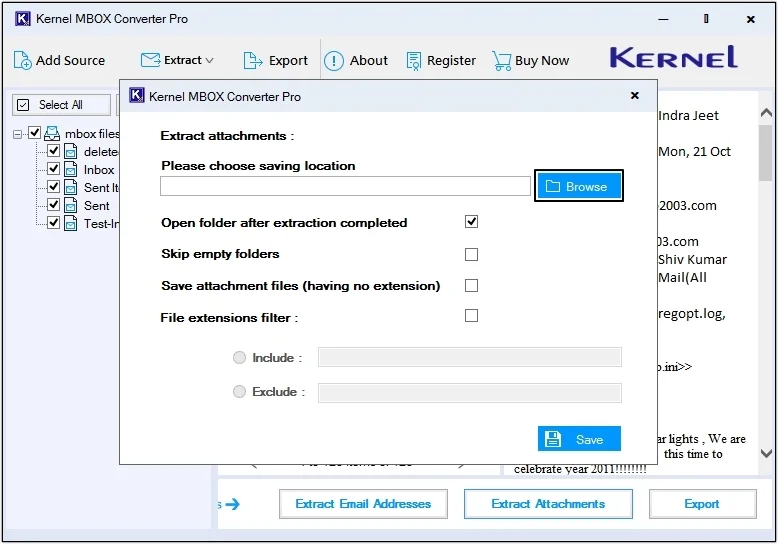Enable Skip empty folders checkbox

[471, 254]
